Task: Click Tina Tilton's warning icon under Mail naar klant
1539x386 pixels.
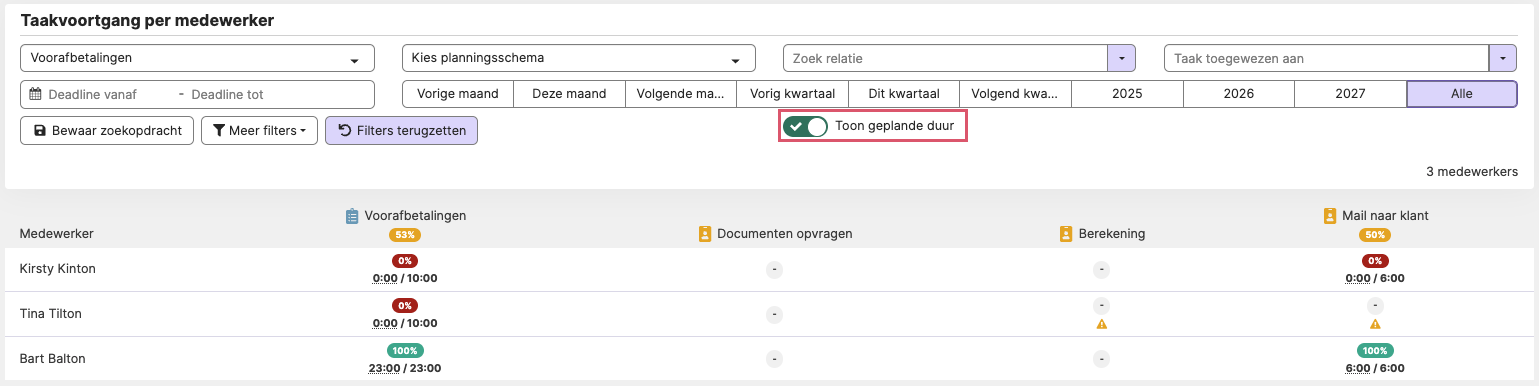Action: click(x=1375, y=324)
